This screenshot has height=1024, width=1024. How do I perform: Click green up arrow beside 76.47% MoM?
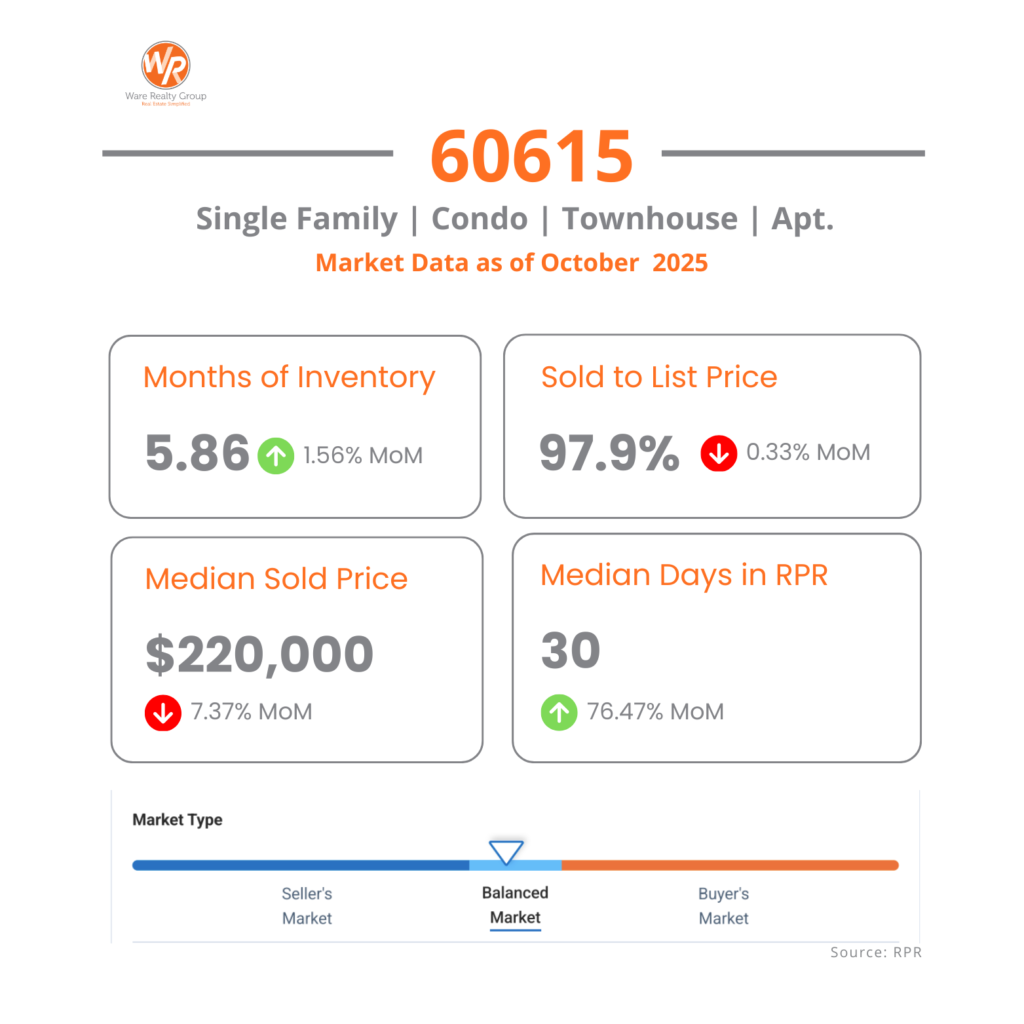pos(559,713)
